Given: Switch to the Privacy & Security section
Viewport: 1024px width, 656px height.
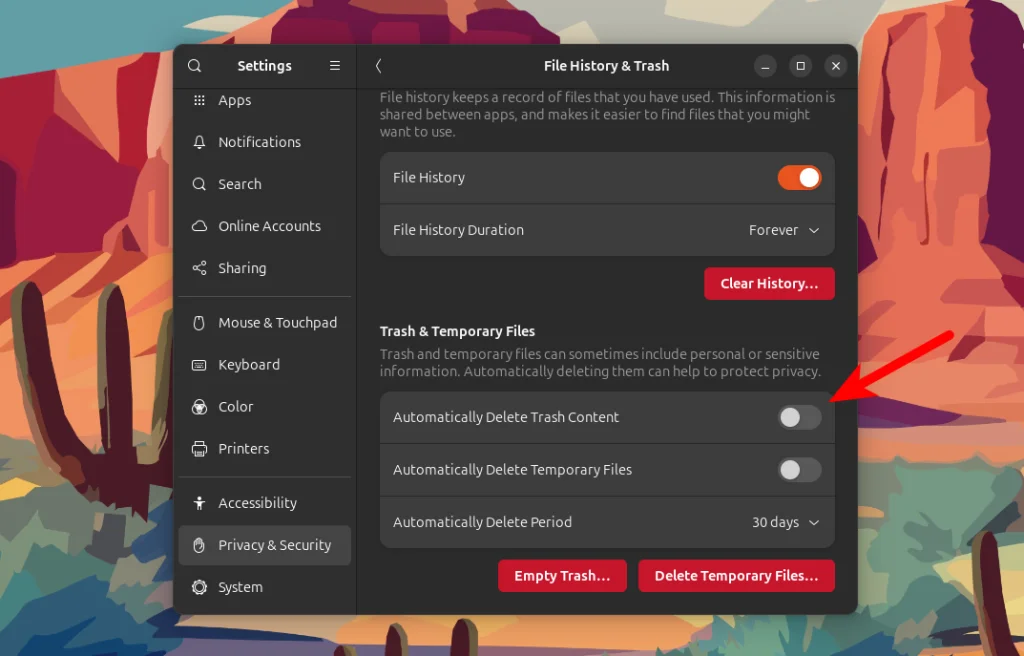Looking at the screenshot, I should tap(264, 545).
